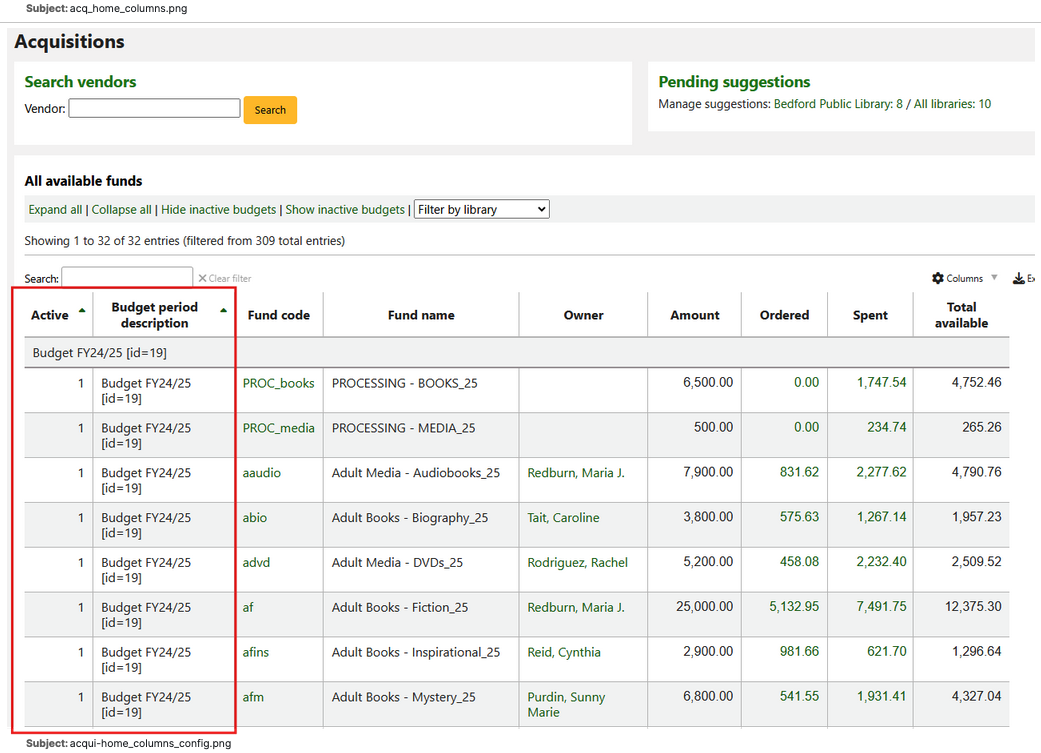
Task: Sort table by Fund name header
Action: click(421, 315)
